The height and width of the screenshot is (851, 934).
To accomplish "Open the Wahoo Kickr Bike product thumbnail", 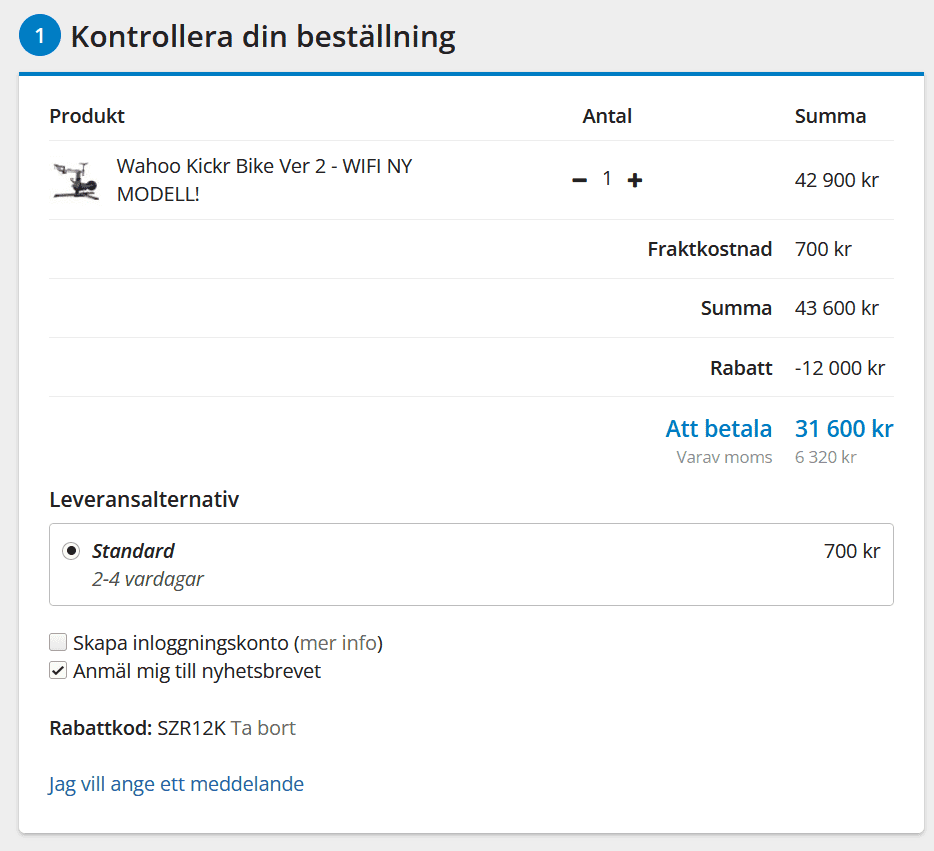I will (x=76, y=180).
